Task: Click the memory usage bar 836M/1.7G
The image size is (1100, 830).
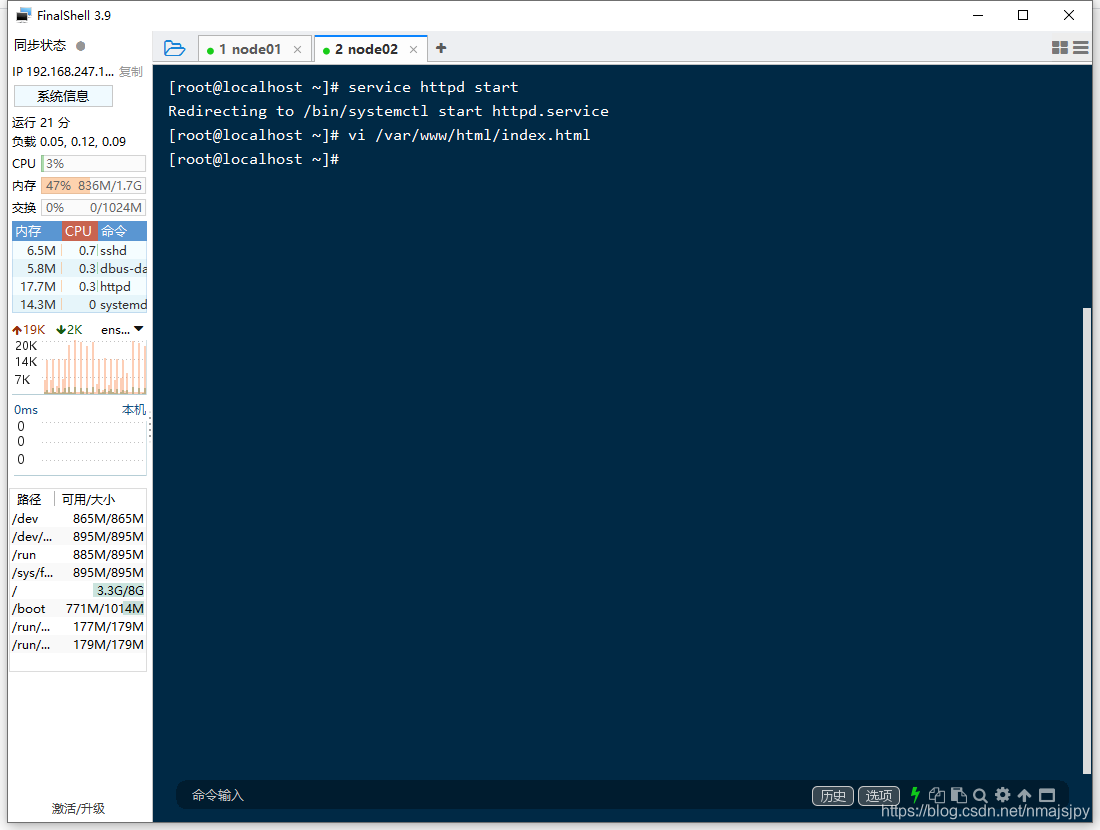Action: click(x=93, y=186)
